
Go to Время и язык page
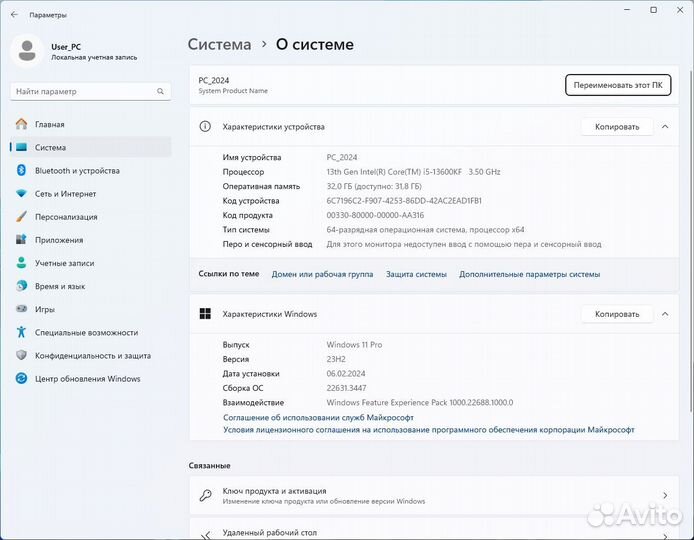(90, 286)
